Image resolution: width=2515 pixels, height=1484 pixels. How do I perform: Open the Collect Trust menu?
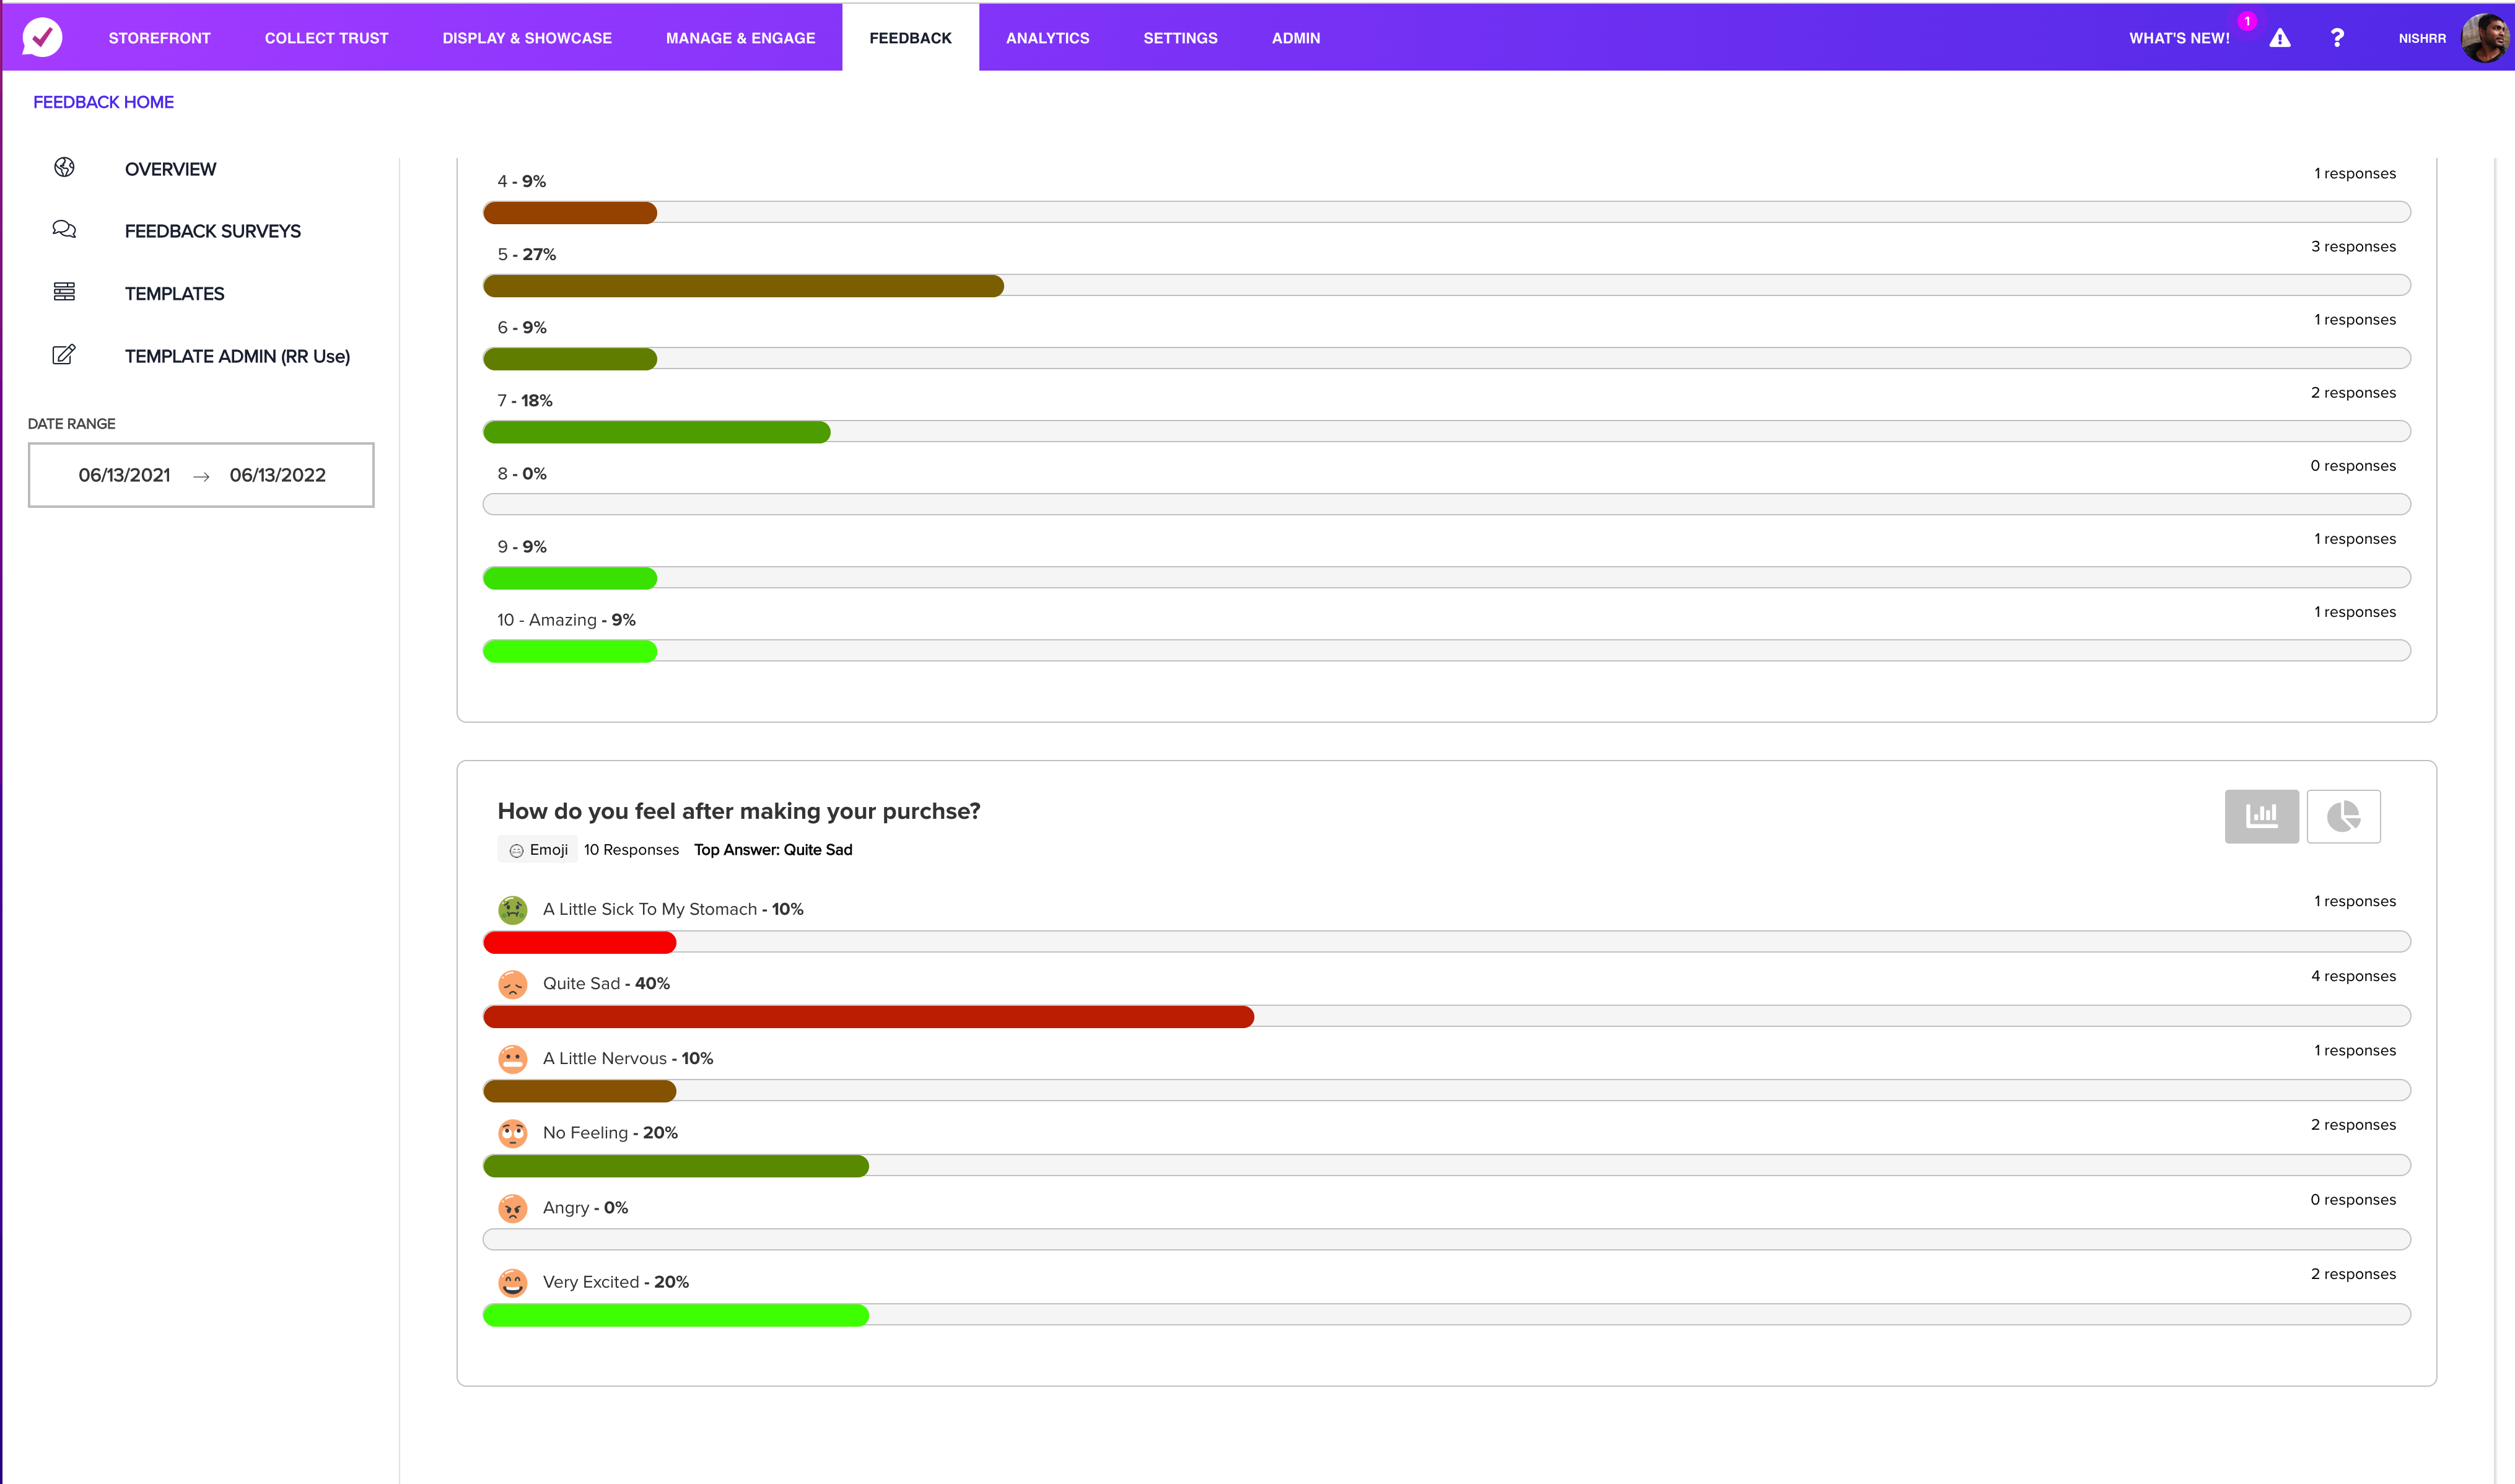(326, 38)
